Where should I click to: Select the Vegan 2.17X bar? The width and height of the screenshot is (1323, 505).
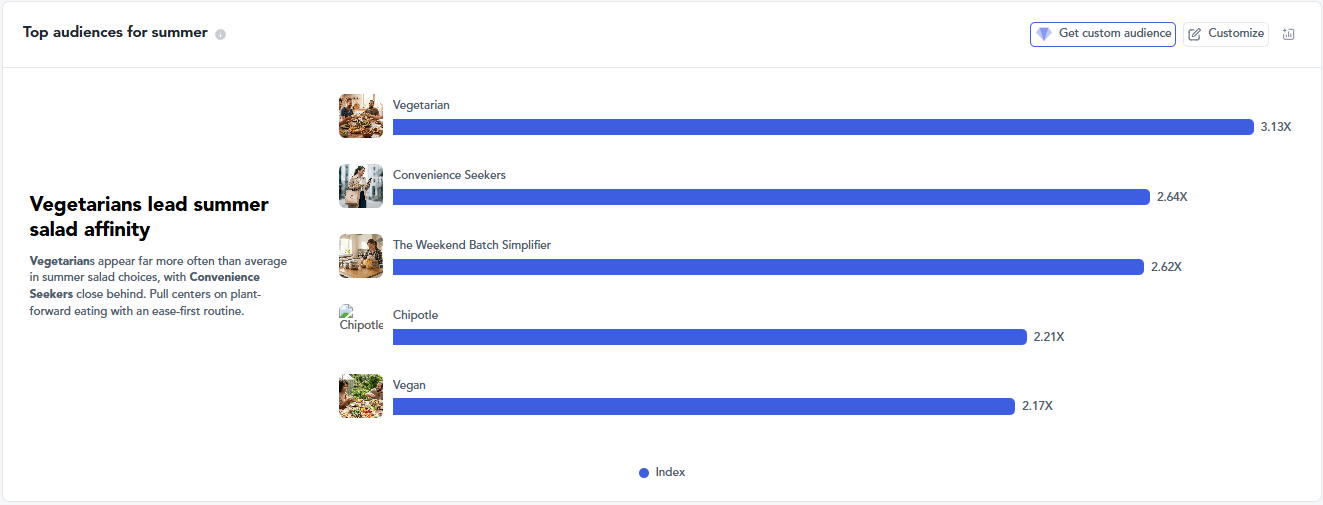[x=704, y=407]
